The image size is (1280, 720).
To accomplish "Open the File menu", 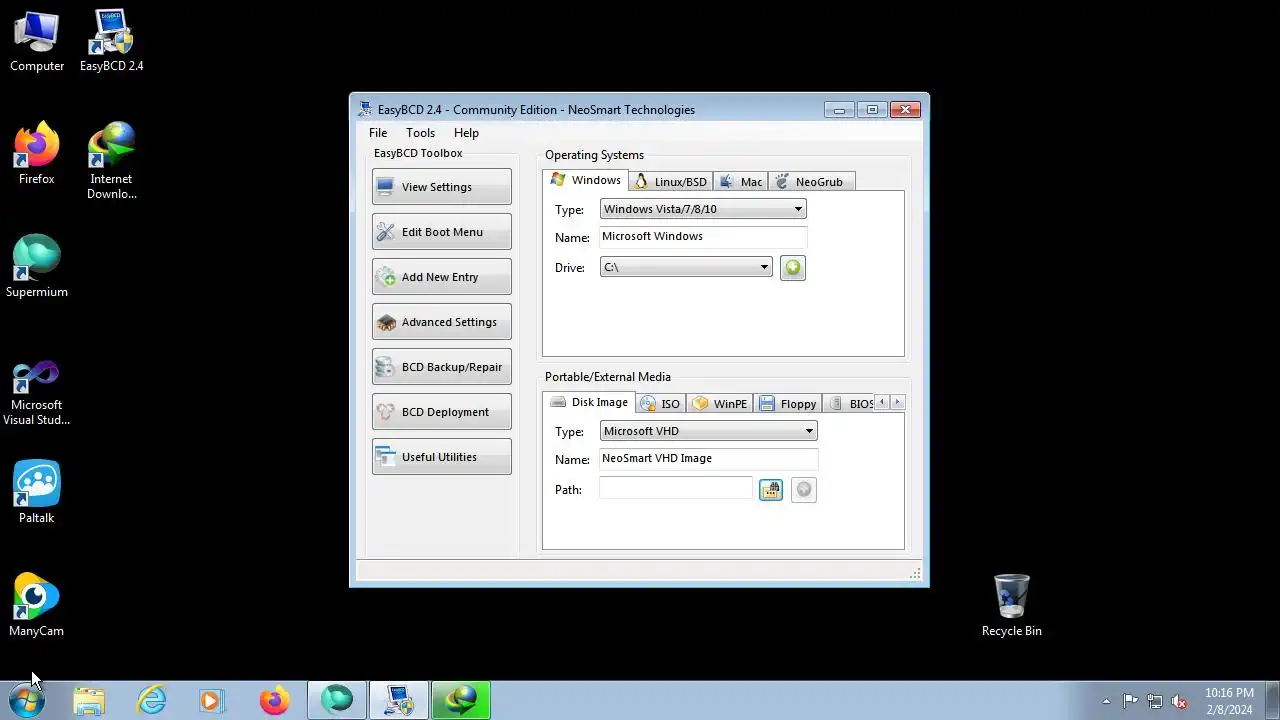I will pos(378,133).
